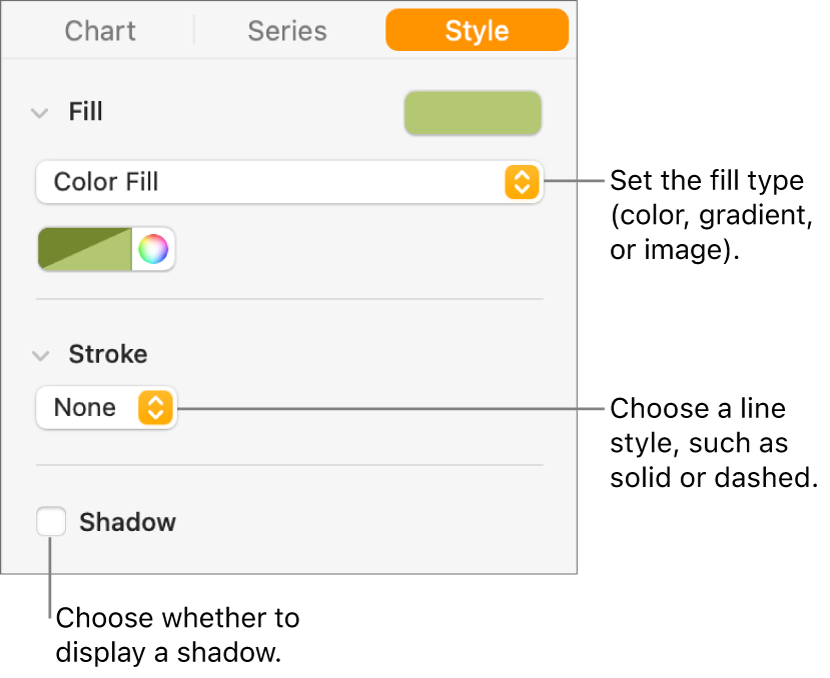
Task: Open the two-tone green color well
Action: pyautogui.click(x=86, y=249)
